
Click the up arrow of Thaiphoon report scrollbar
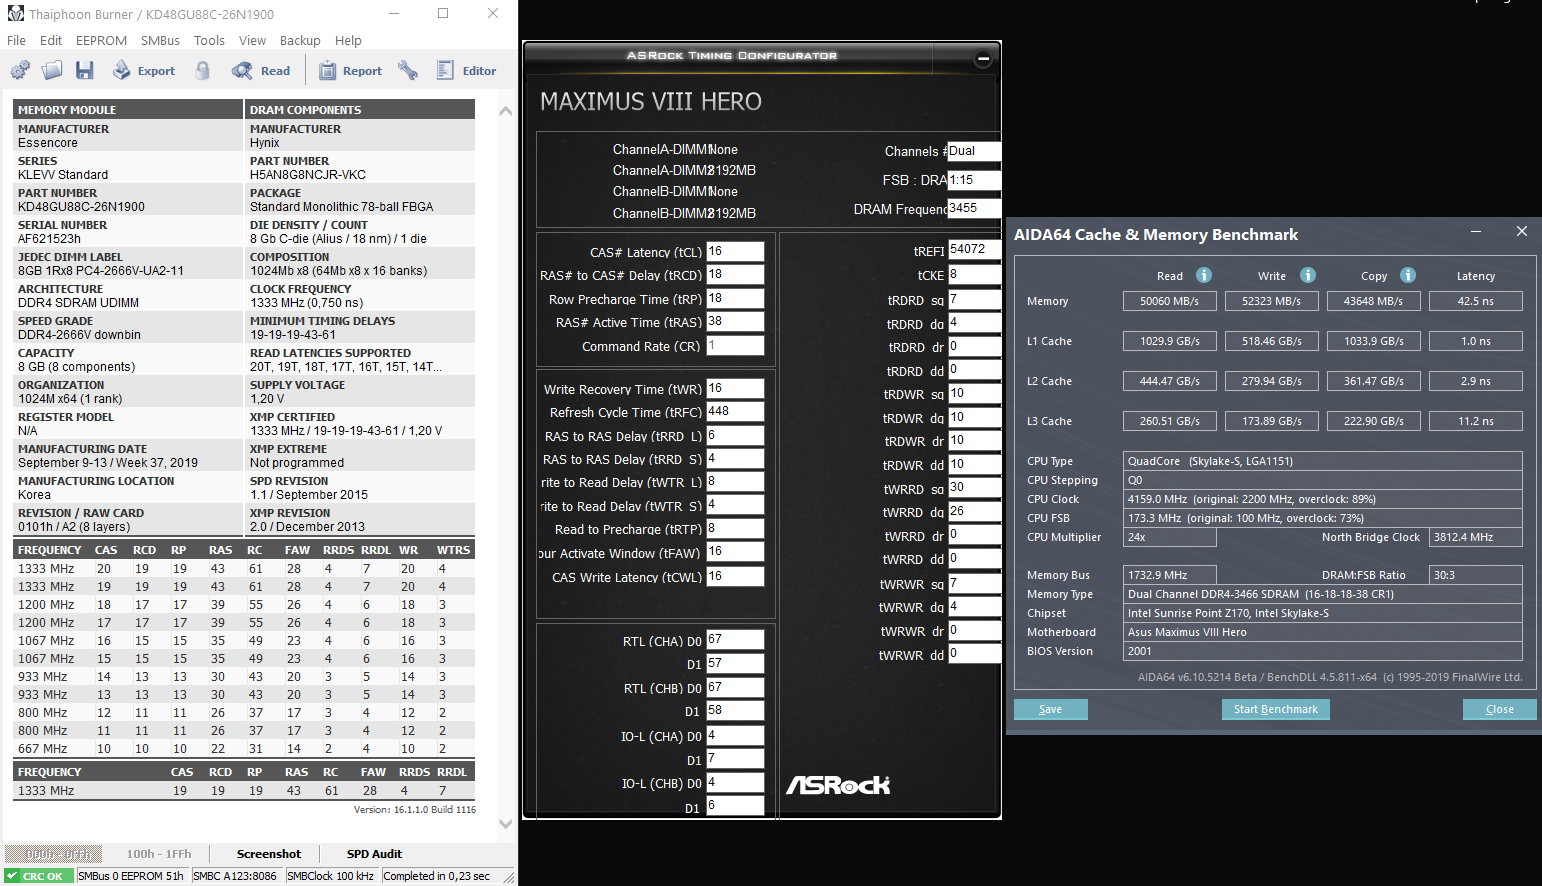click(505, 111)
